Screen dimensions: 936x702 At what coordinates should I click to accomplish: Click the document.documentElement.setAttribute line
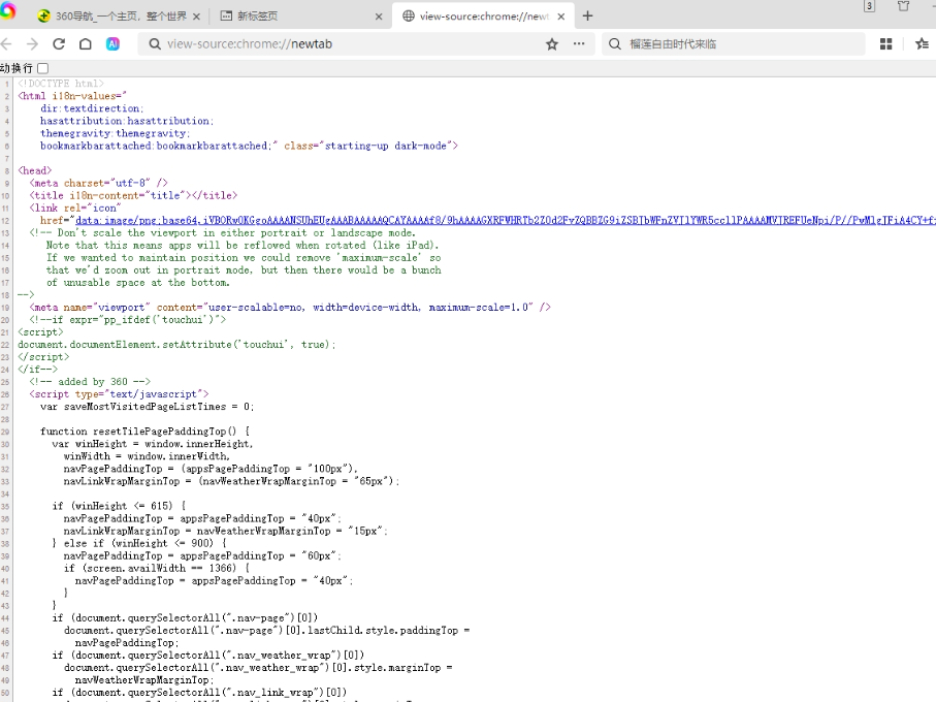[x=177, y=344]
